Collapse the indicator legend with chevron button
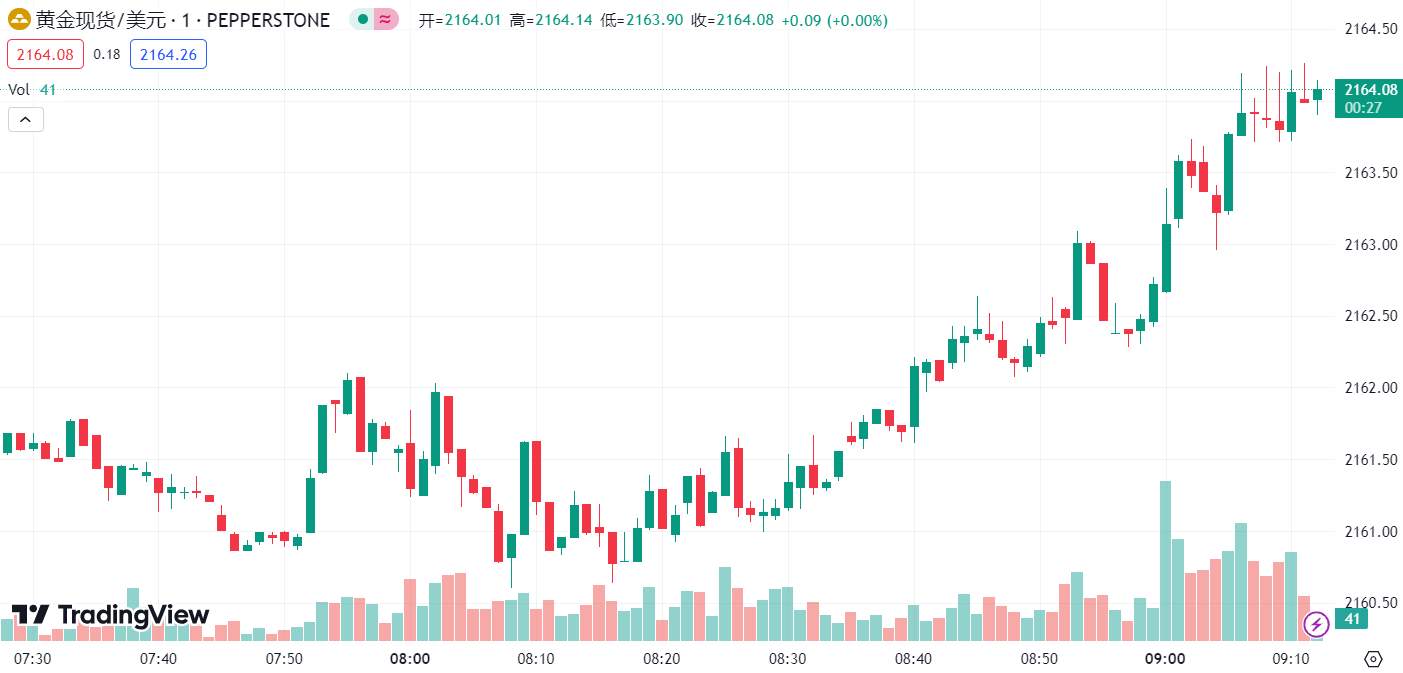This screenshot has height=673, width=1403. click(26, 120)
